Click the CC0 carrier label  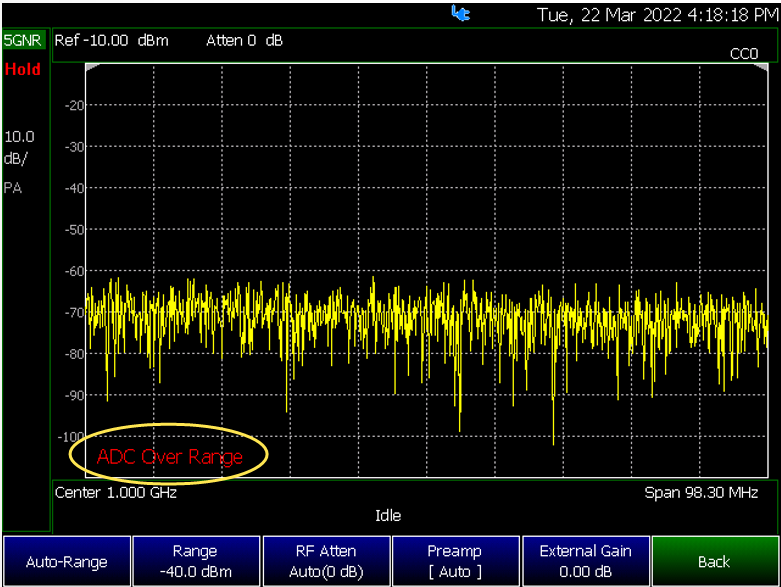744,54
